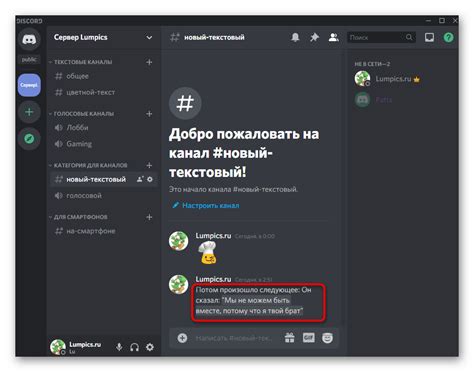Open the green Help question icon
Screen dimensions: 474x372
click(x=449, y=37)
